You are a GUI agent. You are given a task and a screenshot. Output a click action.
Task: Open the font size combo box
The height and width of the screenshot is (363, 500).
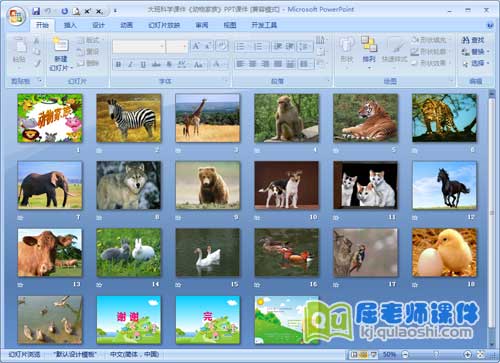click(177, 47)
